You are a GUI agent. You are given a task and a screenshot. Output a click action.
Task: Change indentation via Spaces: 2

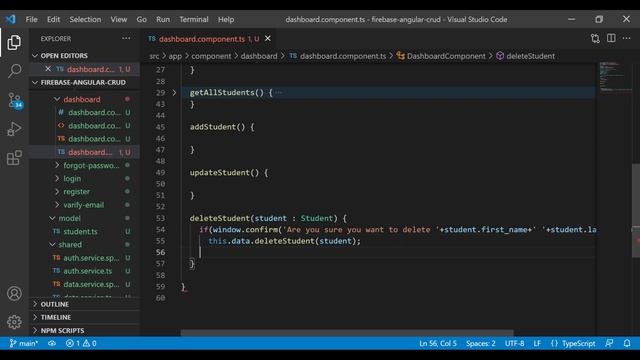point(480,343)
